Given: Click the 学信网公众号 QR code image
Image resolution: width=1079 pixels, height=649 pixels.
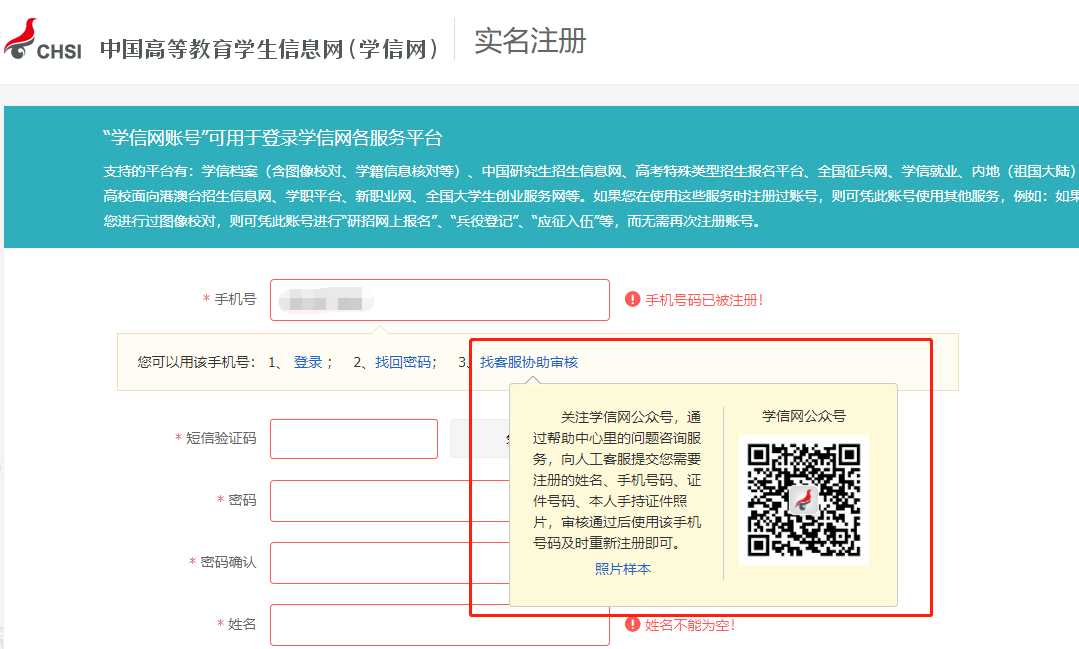Looking at the screenshot, I should click(x=803, y=500).
